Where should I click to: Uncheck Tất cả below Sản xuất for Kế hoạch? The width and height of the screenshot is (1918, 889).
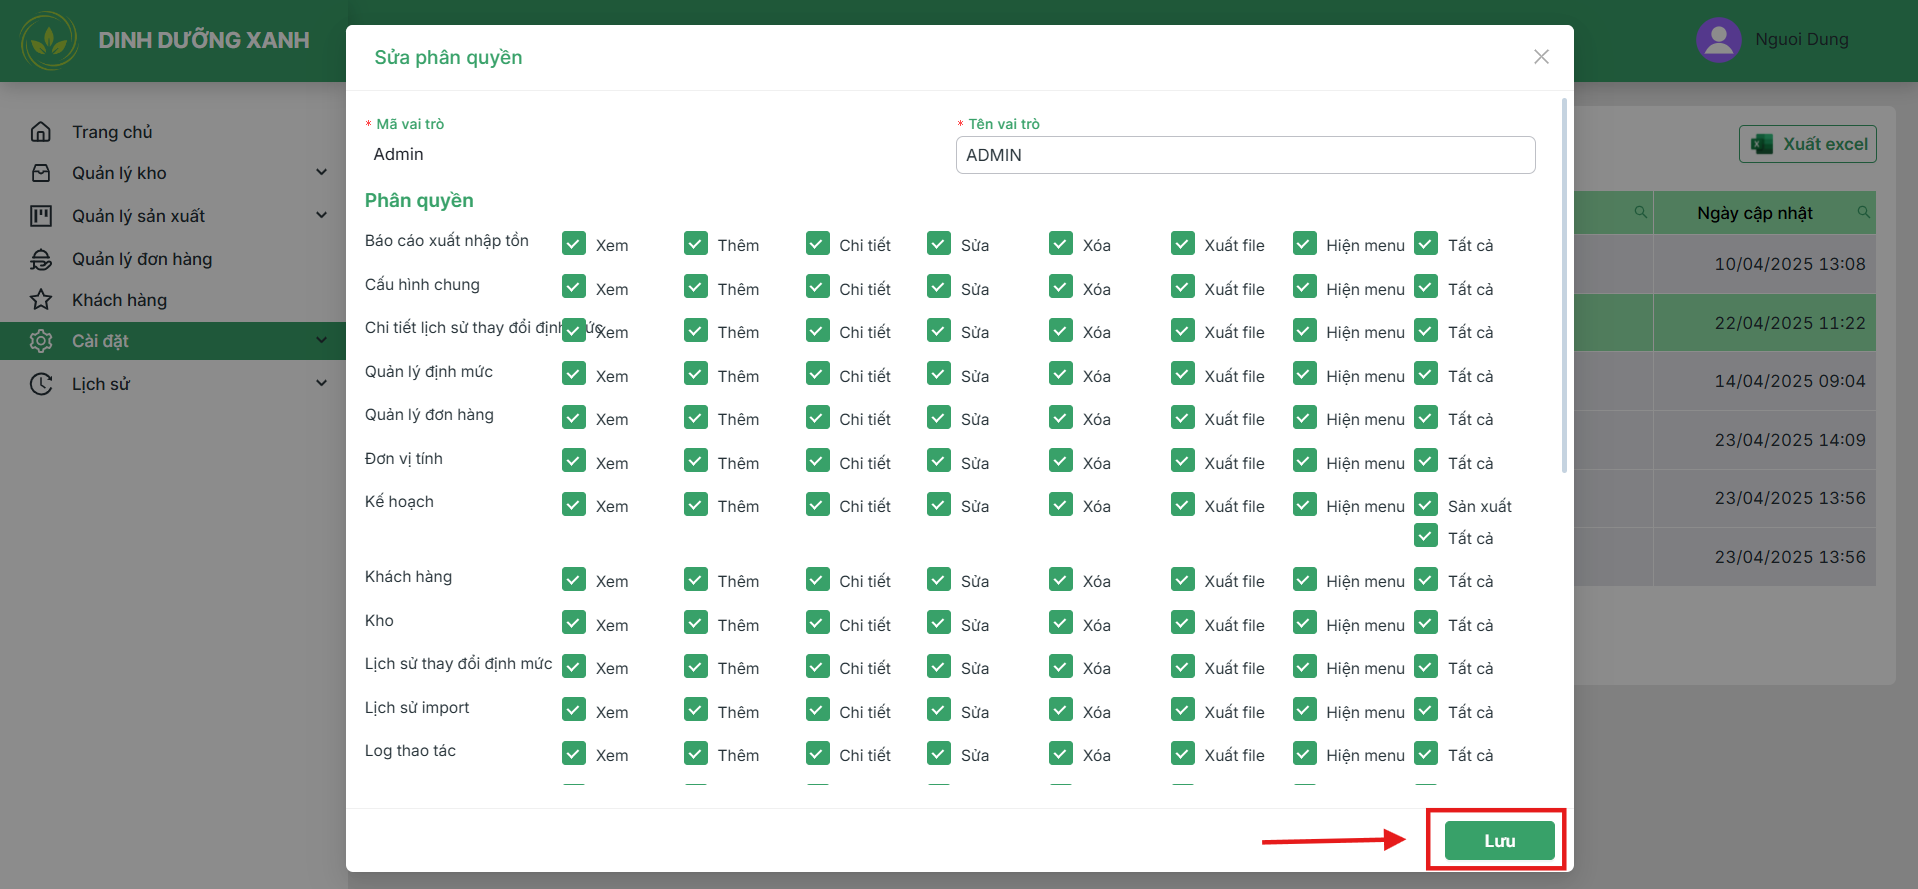tap(1426, 537)
